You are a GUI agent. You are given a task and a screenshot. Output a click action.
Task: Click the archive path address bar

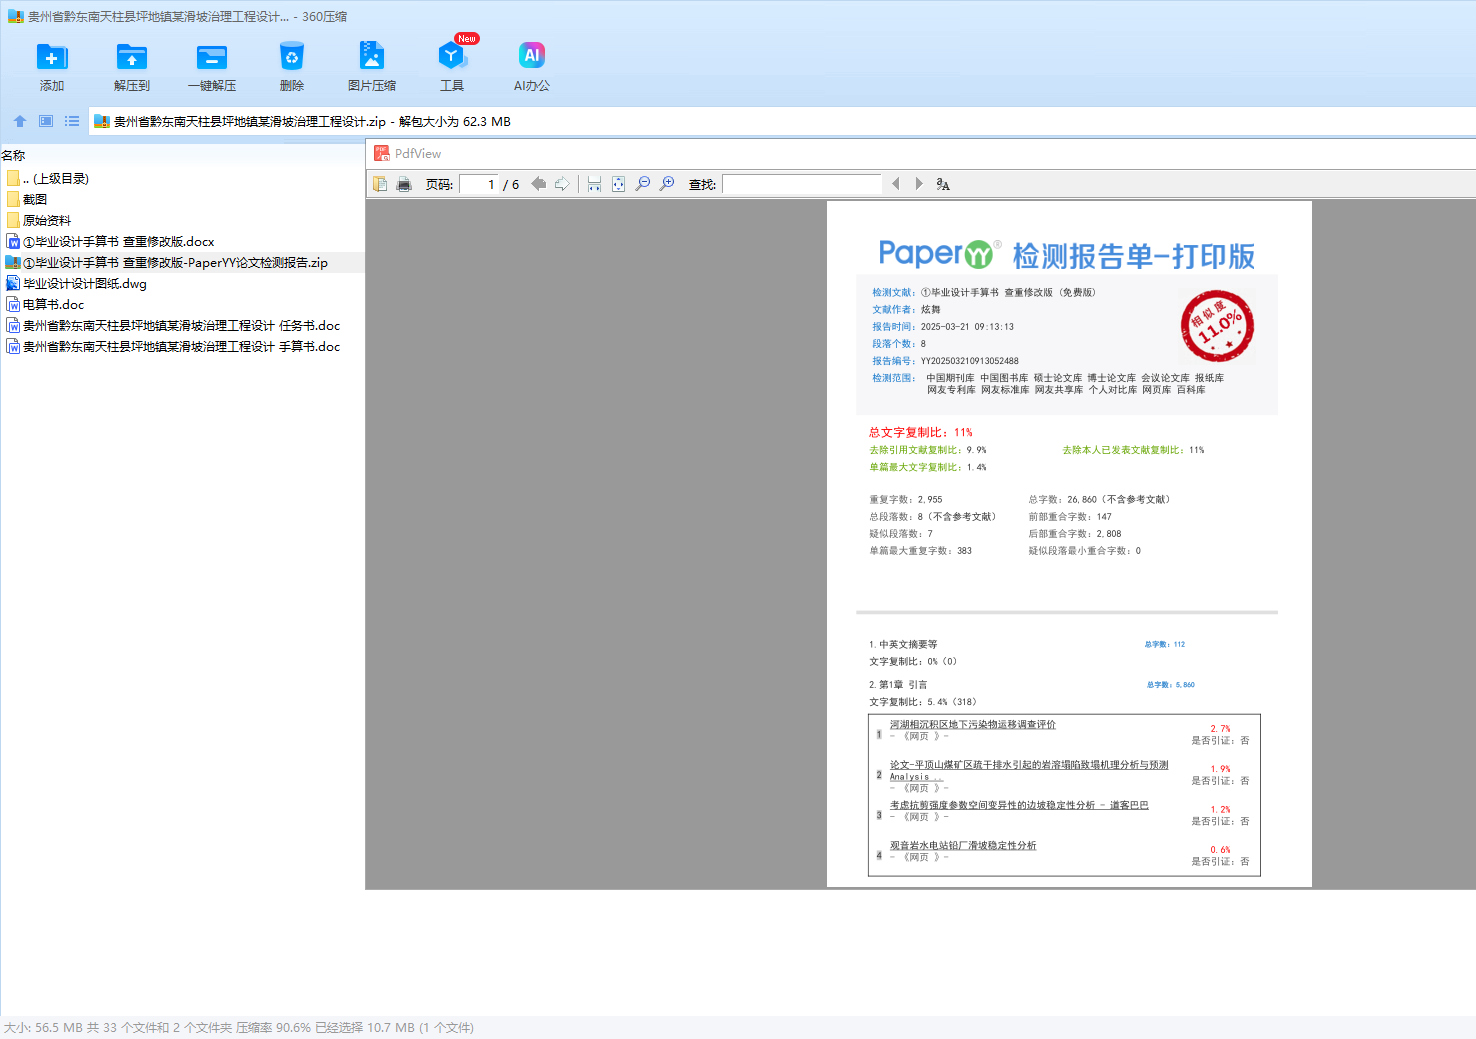click(x=782, y=122)
